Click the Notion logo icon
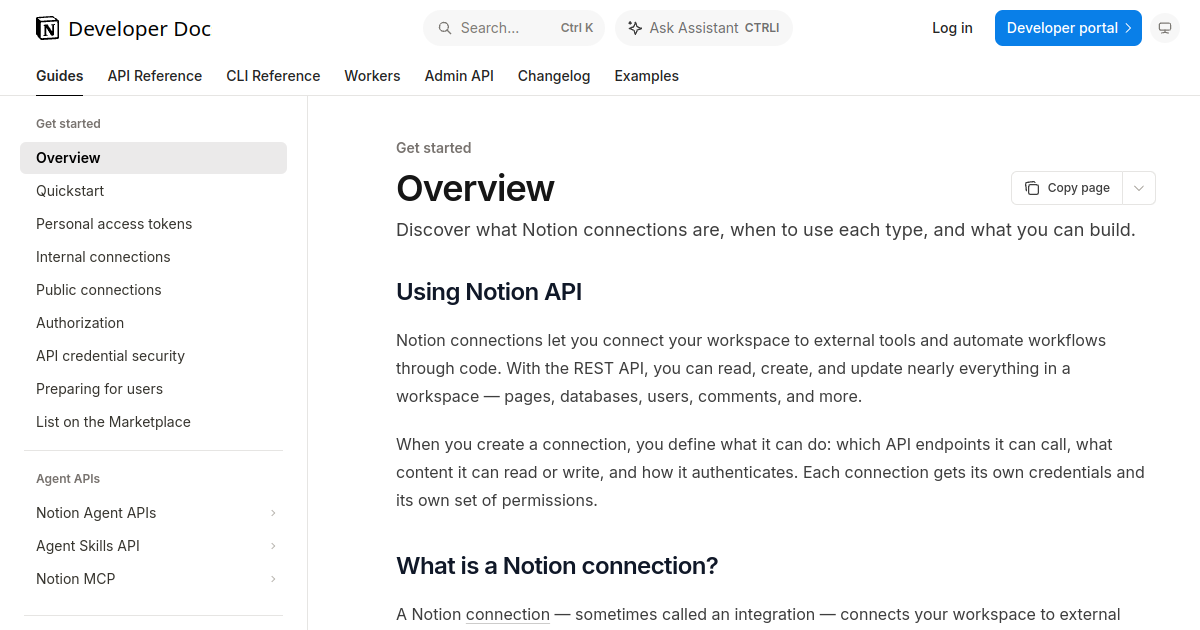 47,29
